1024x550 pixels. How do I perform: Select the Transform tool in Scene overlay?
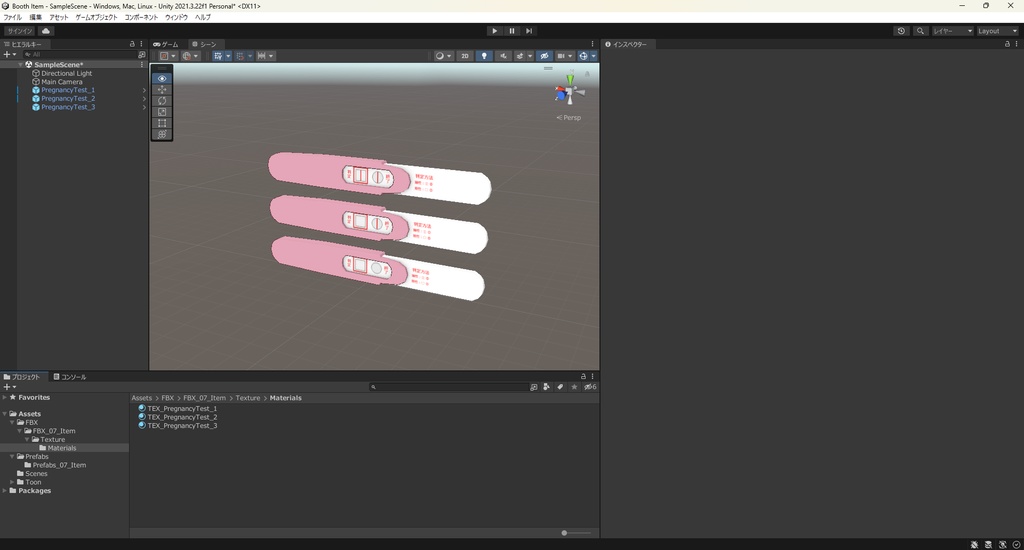click(x=162, y=134)
